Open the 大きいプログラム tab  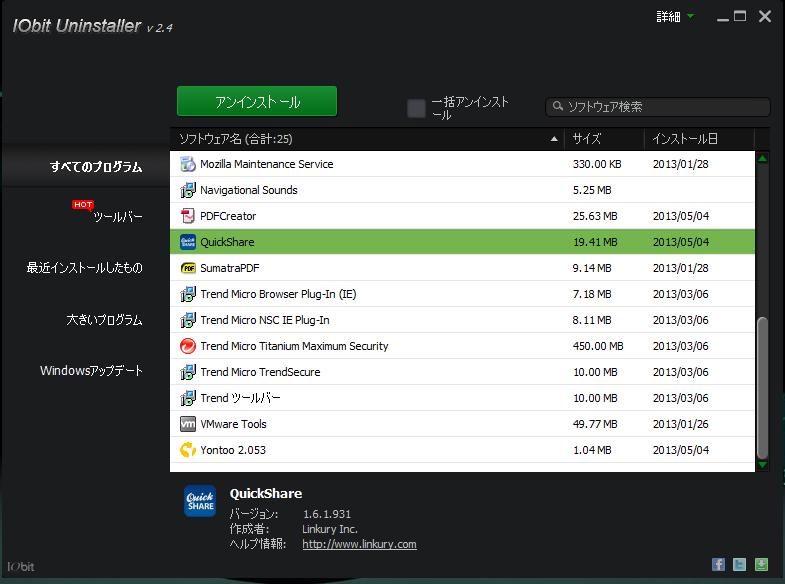(x=104, y=319)
